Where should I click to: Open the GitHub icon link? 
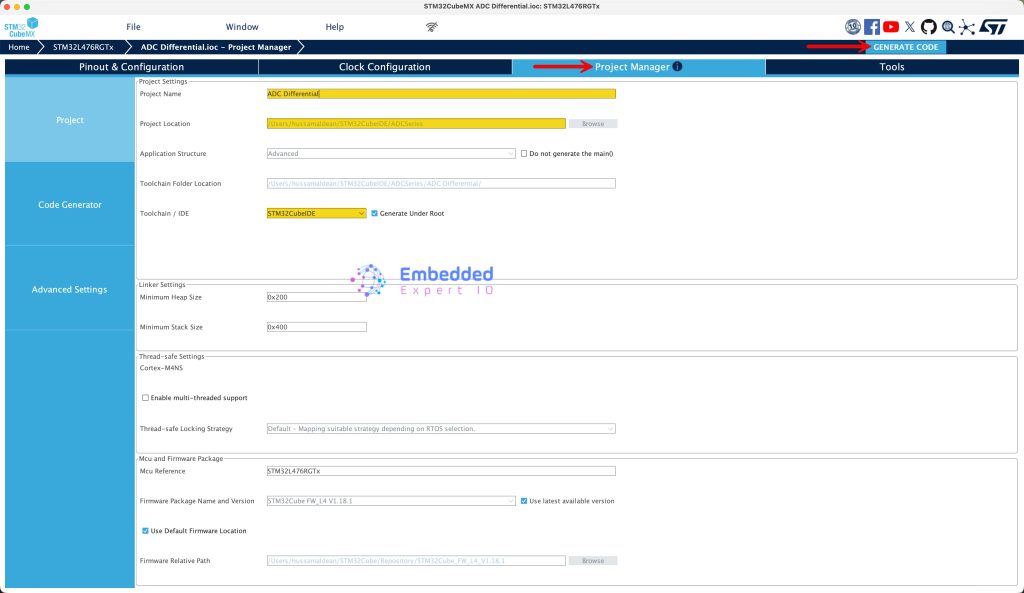click(928, 27)
